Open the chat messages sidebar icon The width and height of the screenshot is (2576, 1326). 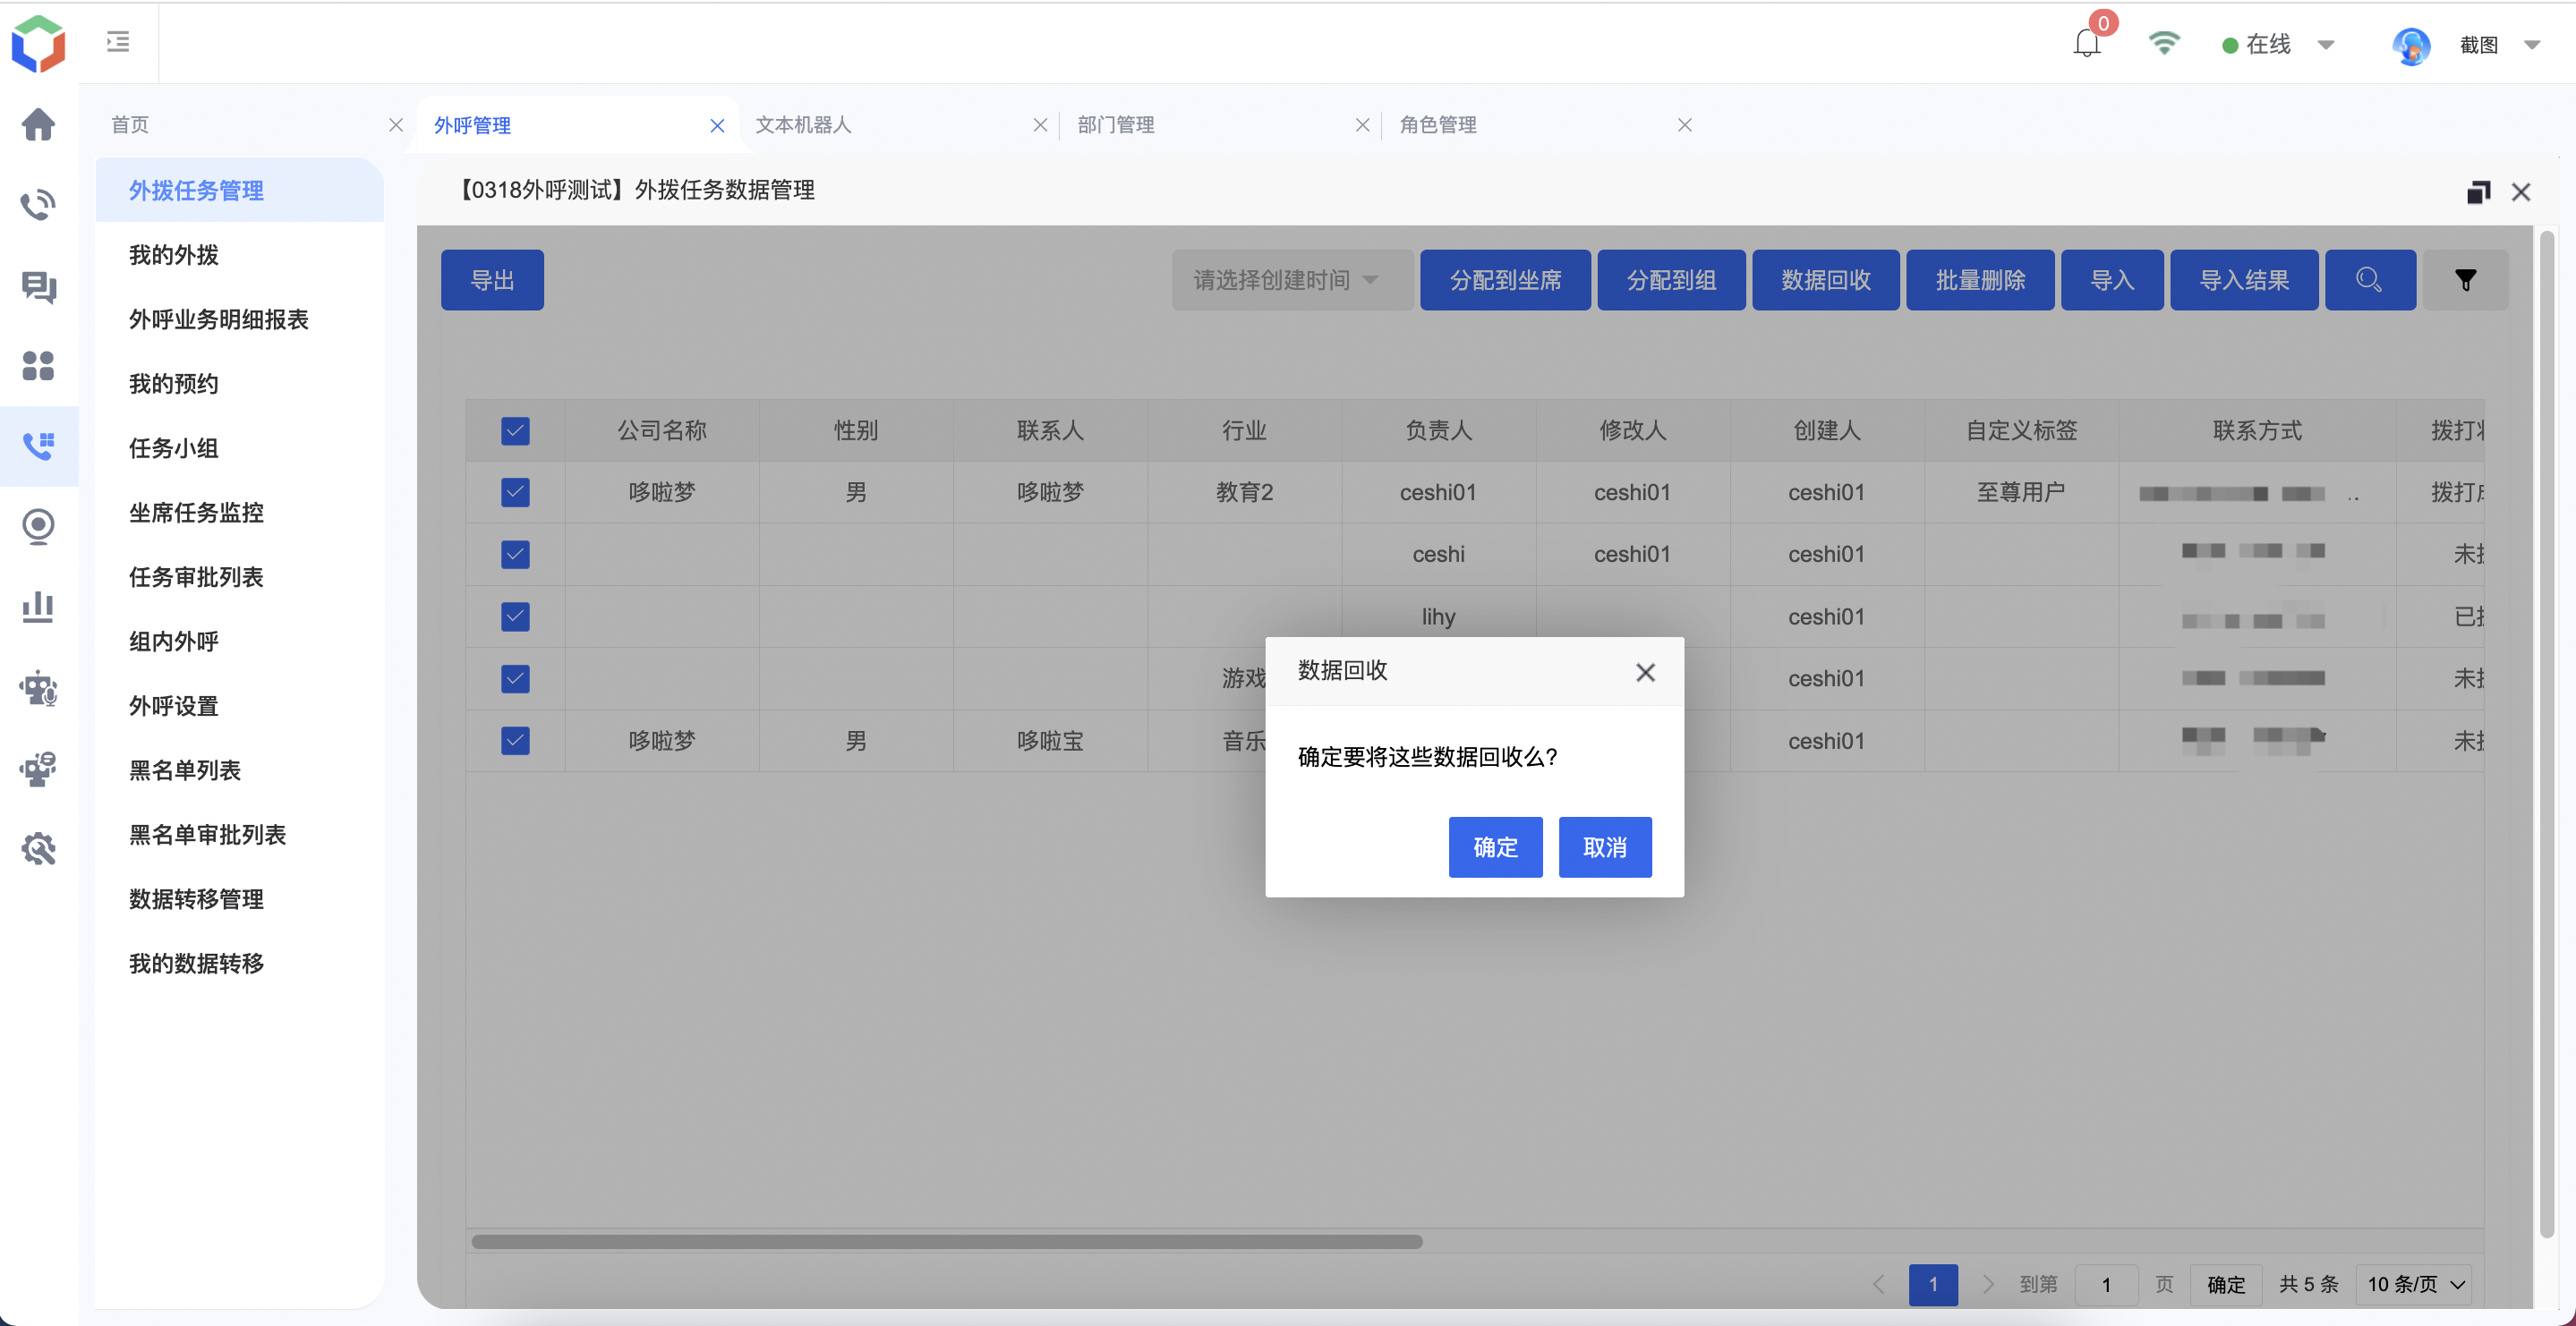[38, 287]
